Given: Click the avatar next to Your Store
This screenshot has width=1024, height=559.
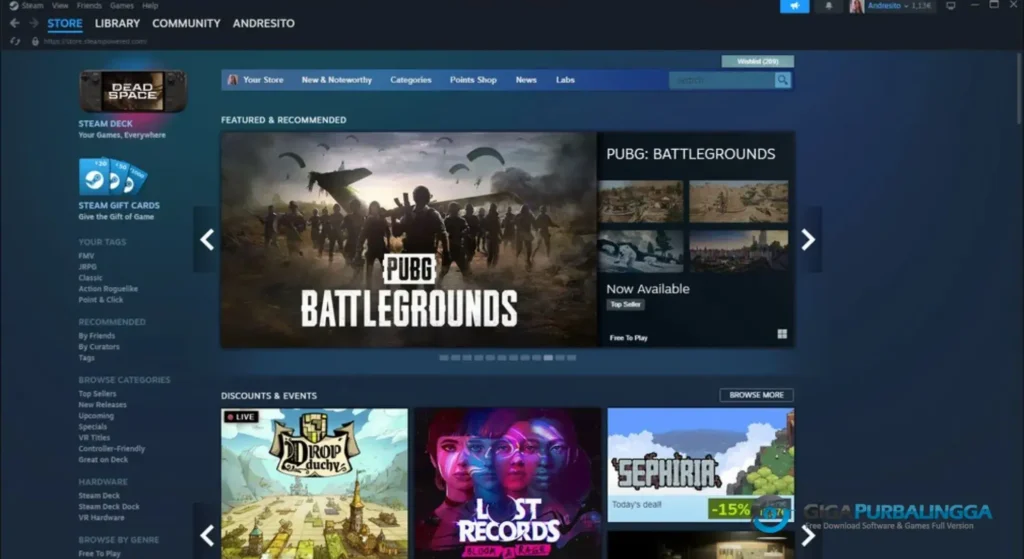Looking at the screenshot, I should (232, 80).
